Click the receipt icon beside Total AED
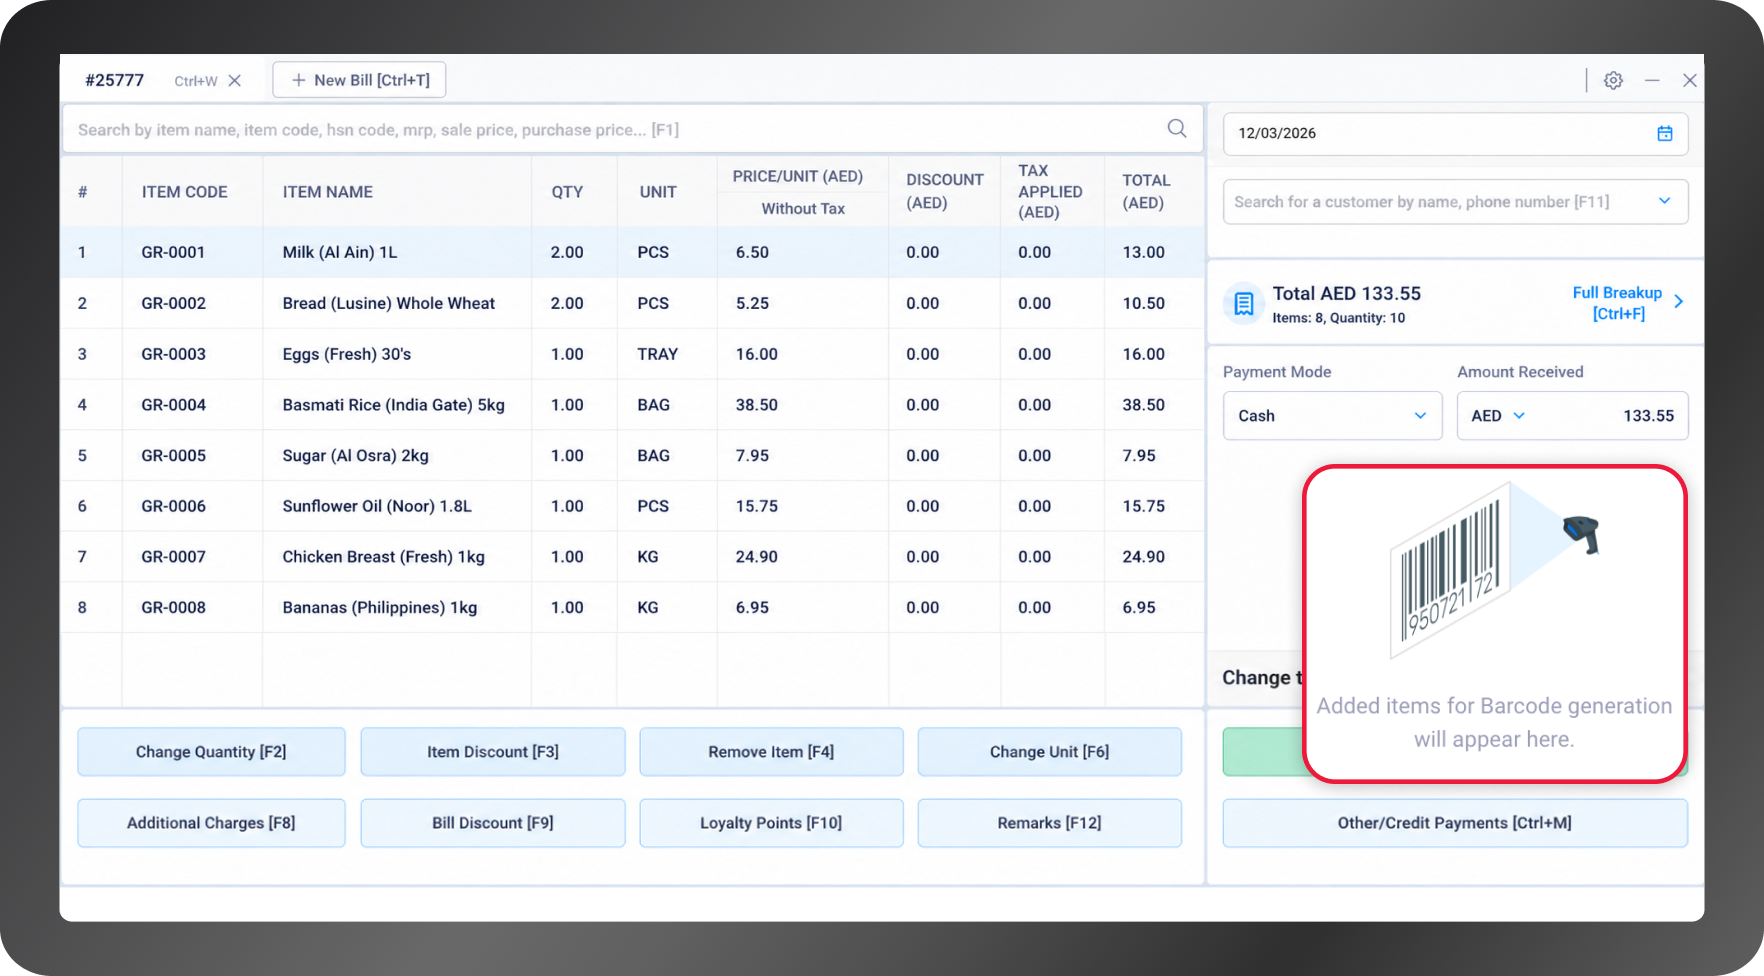Image resolution: width=1764 pixels, height=976 pixels. (1244, 303)
